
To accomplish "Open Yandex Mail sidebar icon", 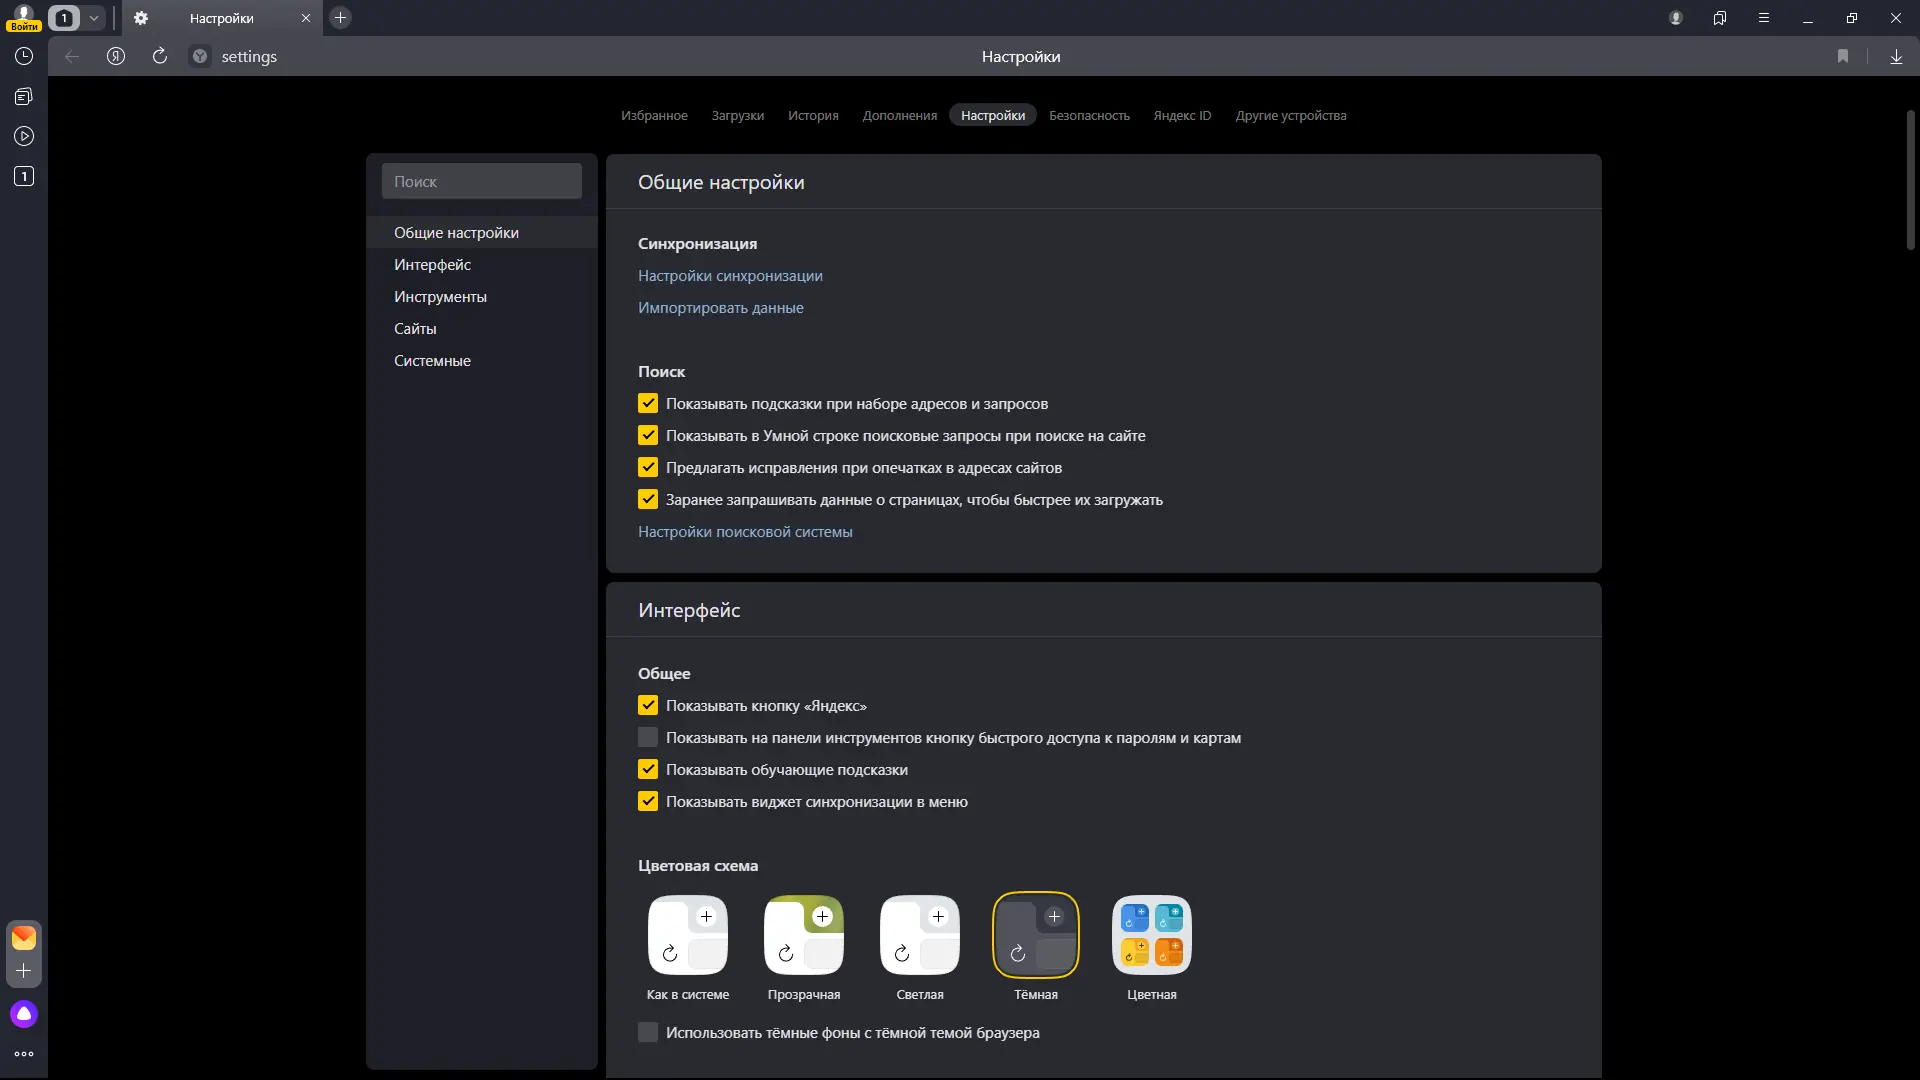I will [x=24, y=938].
